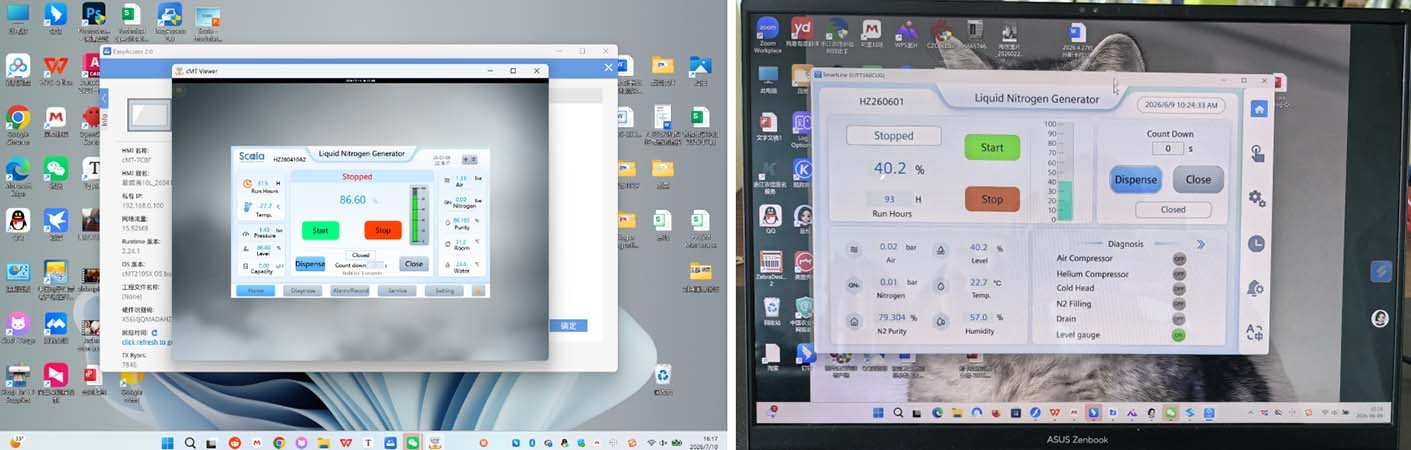Toggle Cold Head OFF indicator
Viewport: 1411px width, 450px height.
(x=1179, y=289)
